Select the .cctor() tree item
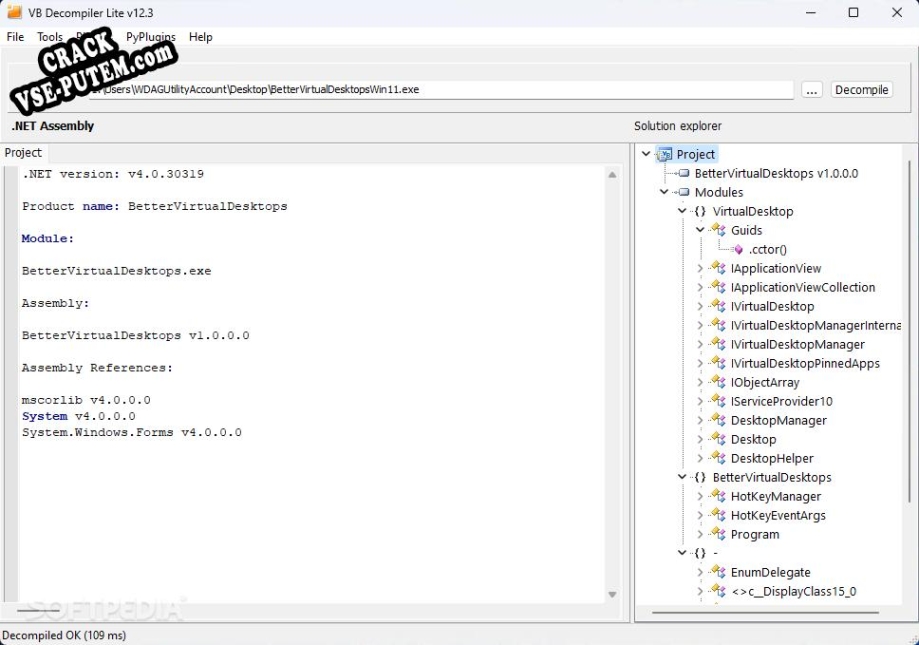 (x=768, y=250)
